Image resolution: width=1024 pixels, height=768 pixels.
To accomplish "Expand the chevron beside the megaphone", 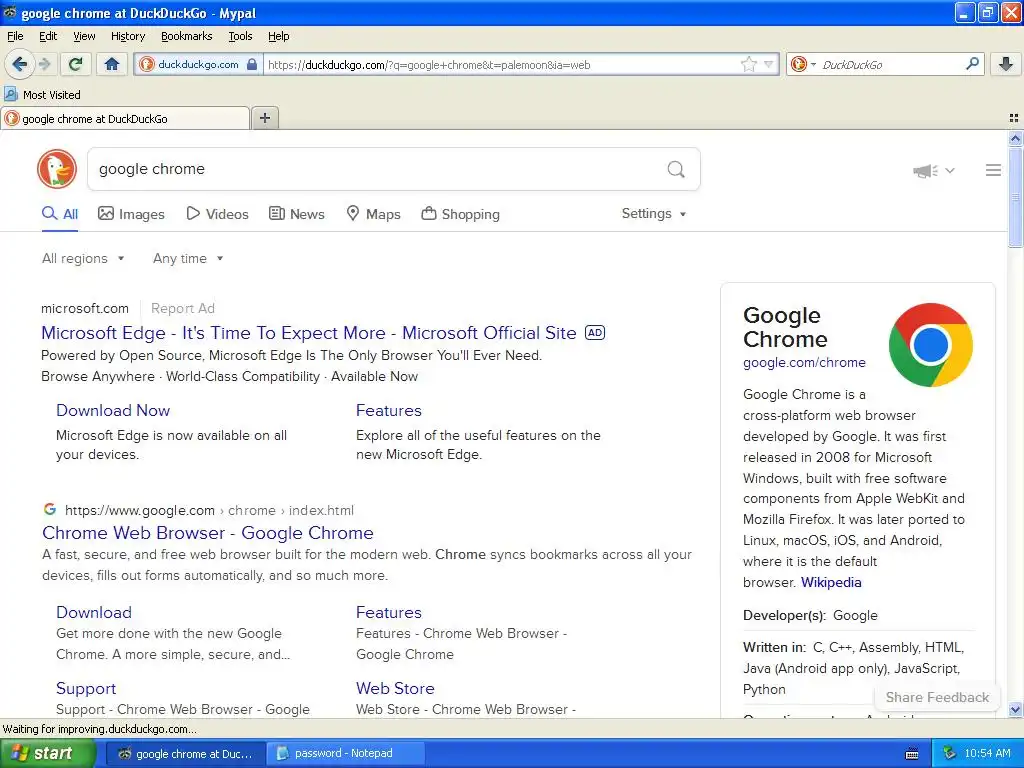I will tap(950, 170).
